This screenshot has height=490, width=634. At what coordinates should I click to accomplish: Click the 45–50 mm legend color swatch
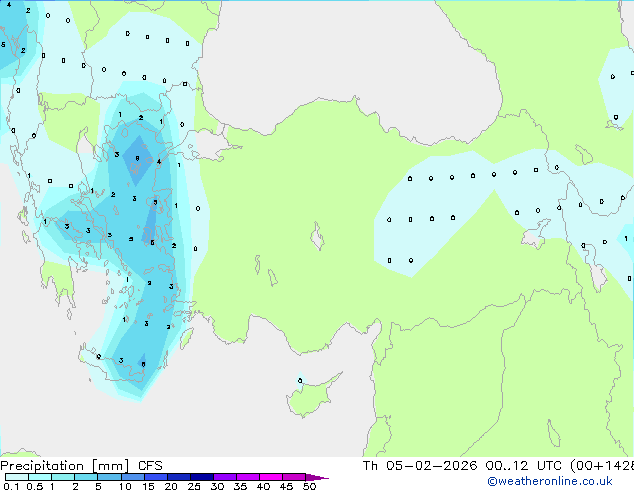(294, 477)
